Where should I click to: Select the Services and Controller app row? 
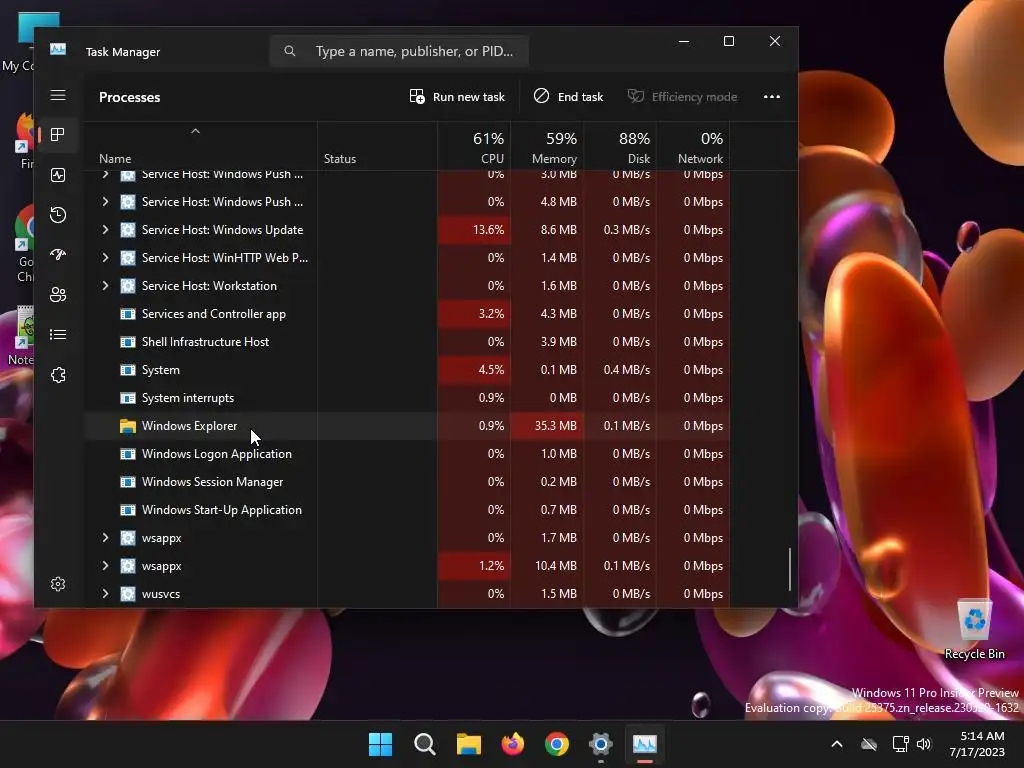[x=407, y=313]
